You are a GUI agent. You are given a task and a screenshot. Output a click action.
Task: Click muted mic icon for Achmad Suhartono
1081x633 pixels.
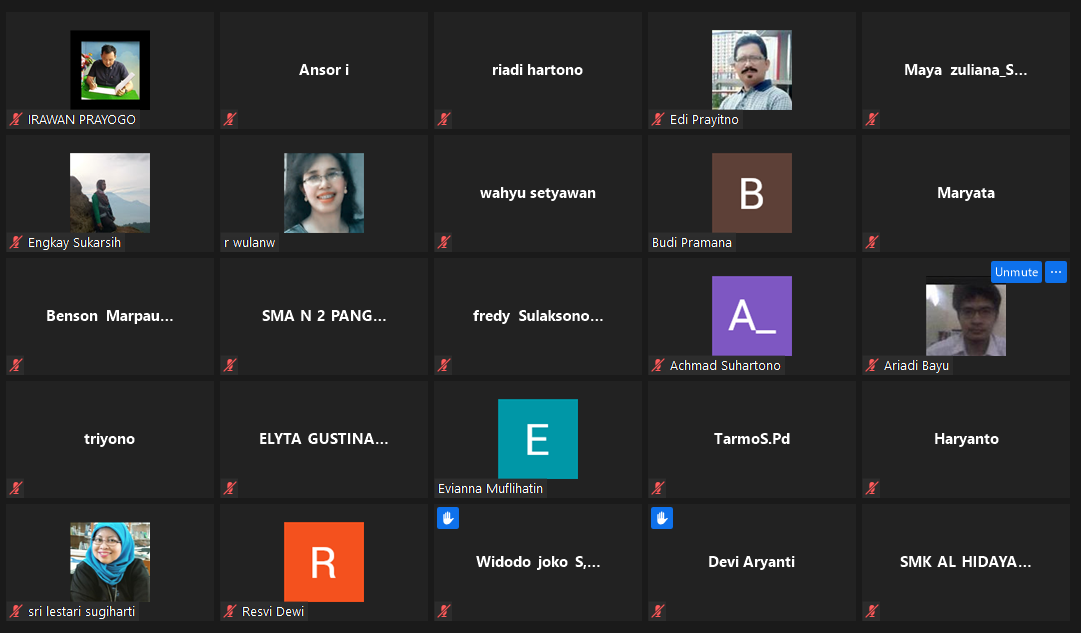(x=658, y=365)
